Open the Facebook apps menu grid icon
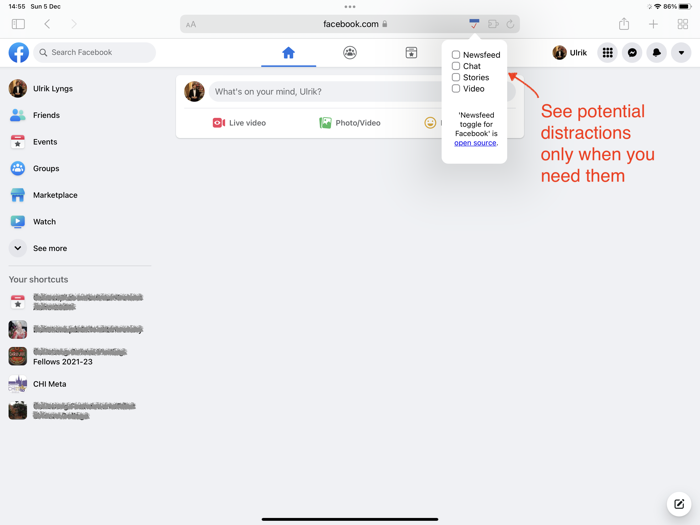 pos(607,53)
